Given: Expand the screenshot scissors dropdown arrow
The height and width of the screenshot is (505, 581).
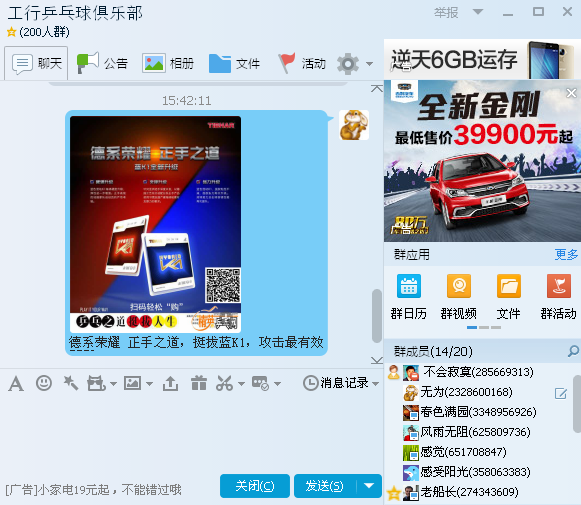Looking at the screenshot, I should (x=241, y=384).
